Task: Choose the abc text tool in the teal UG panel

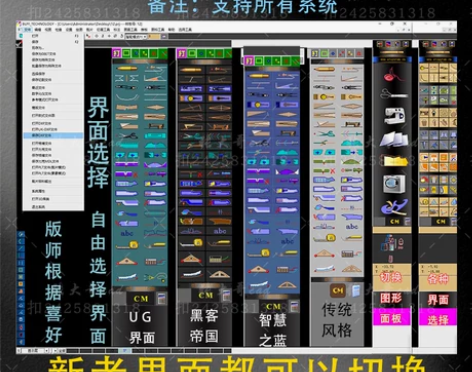Action: coord(127,233)
